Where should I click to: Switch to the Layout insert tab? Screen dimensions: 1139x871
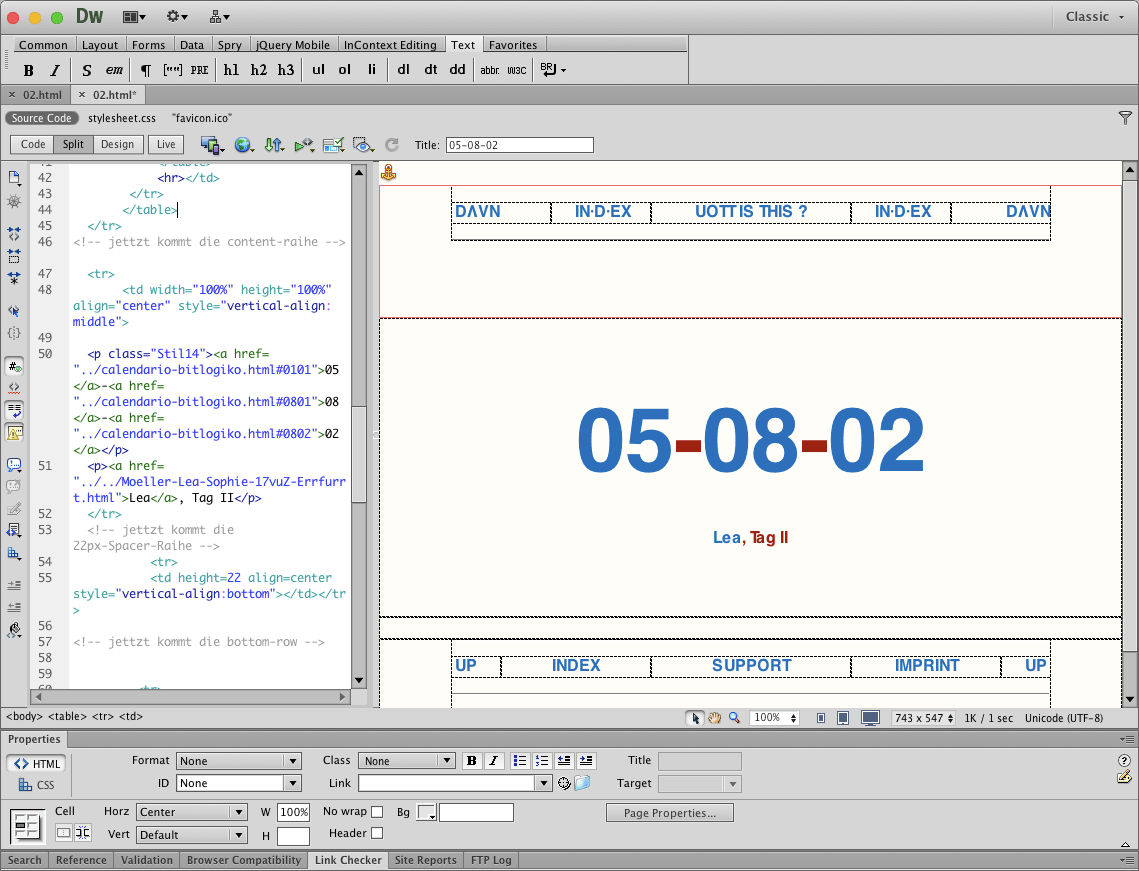click(x=100, y=45)
